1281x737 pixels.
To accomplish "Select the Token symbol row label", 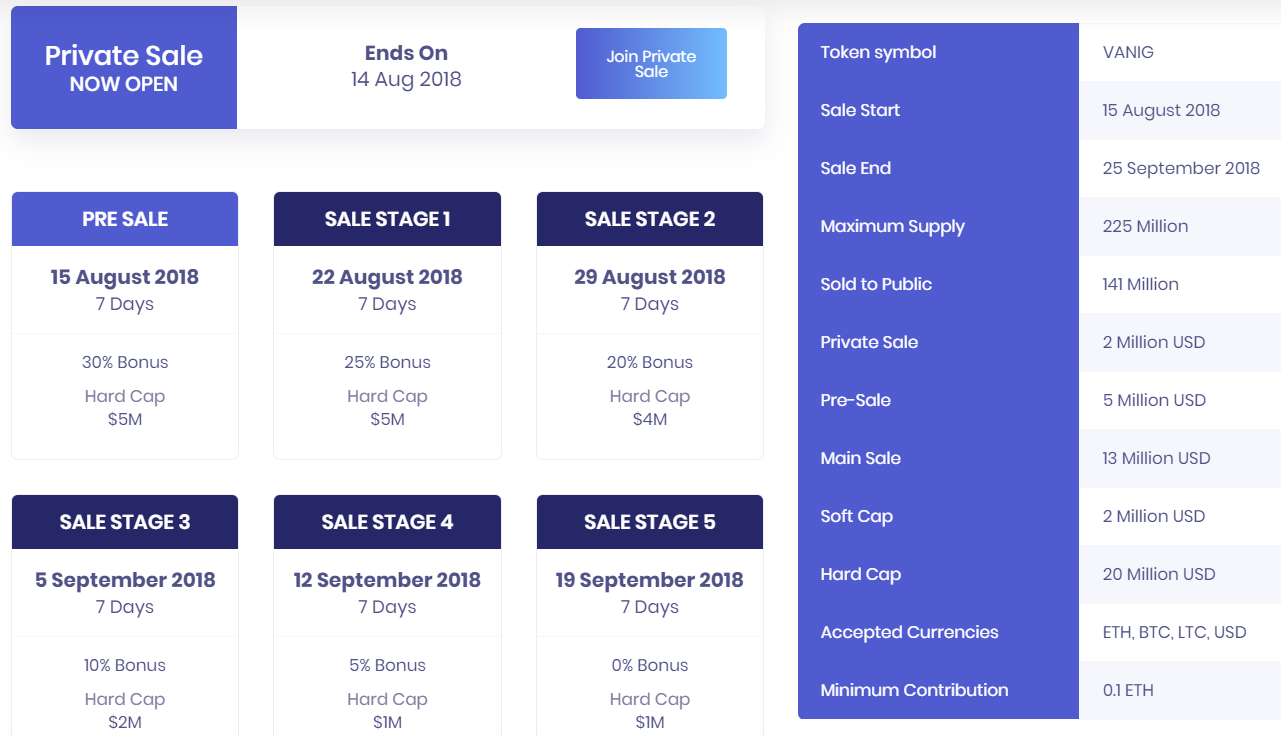I will click(x=878, y=52).
